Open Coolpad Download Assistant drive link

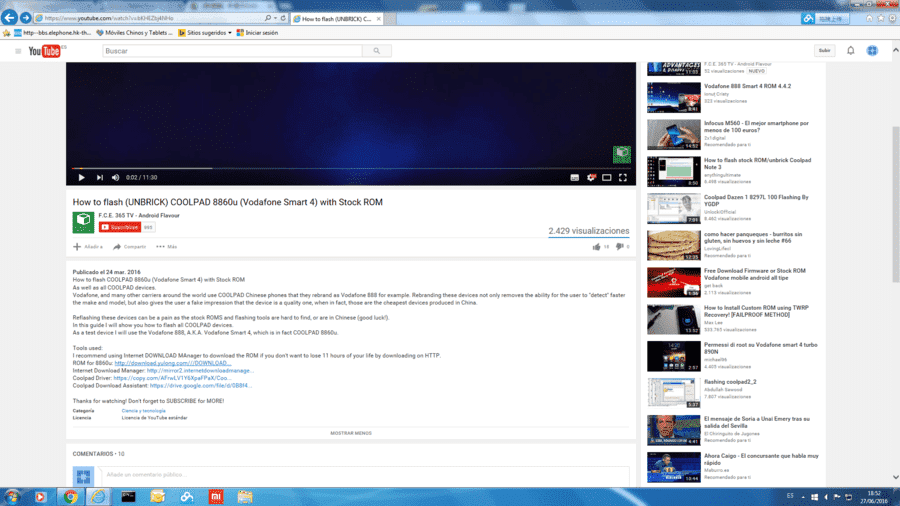201,386
